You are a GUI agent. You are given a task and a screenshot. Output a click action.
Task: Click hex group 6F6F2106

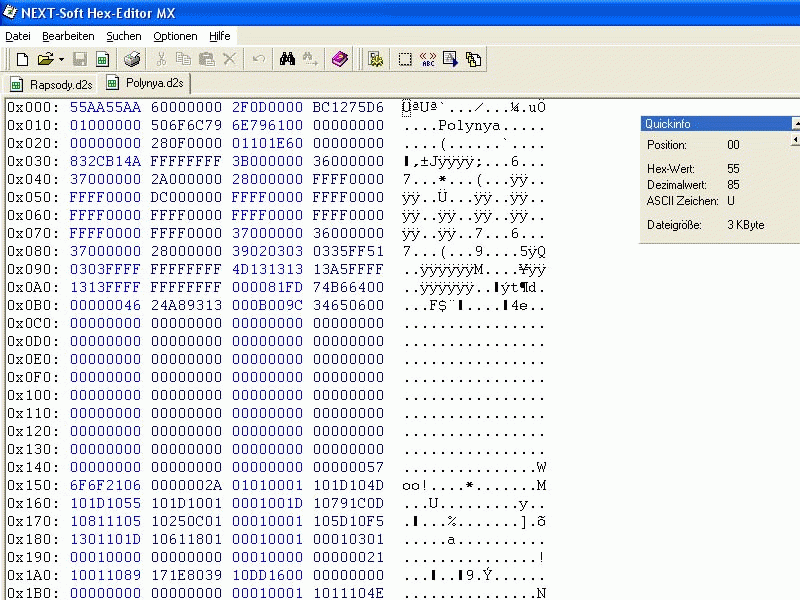click(x=105, y=485)
